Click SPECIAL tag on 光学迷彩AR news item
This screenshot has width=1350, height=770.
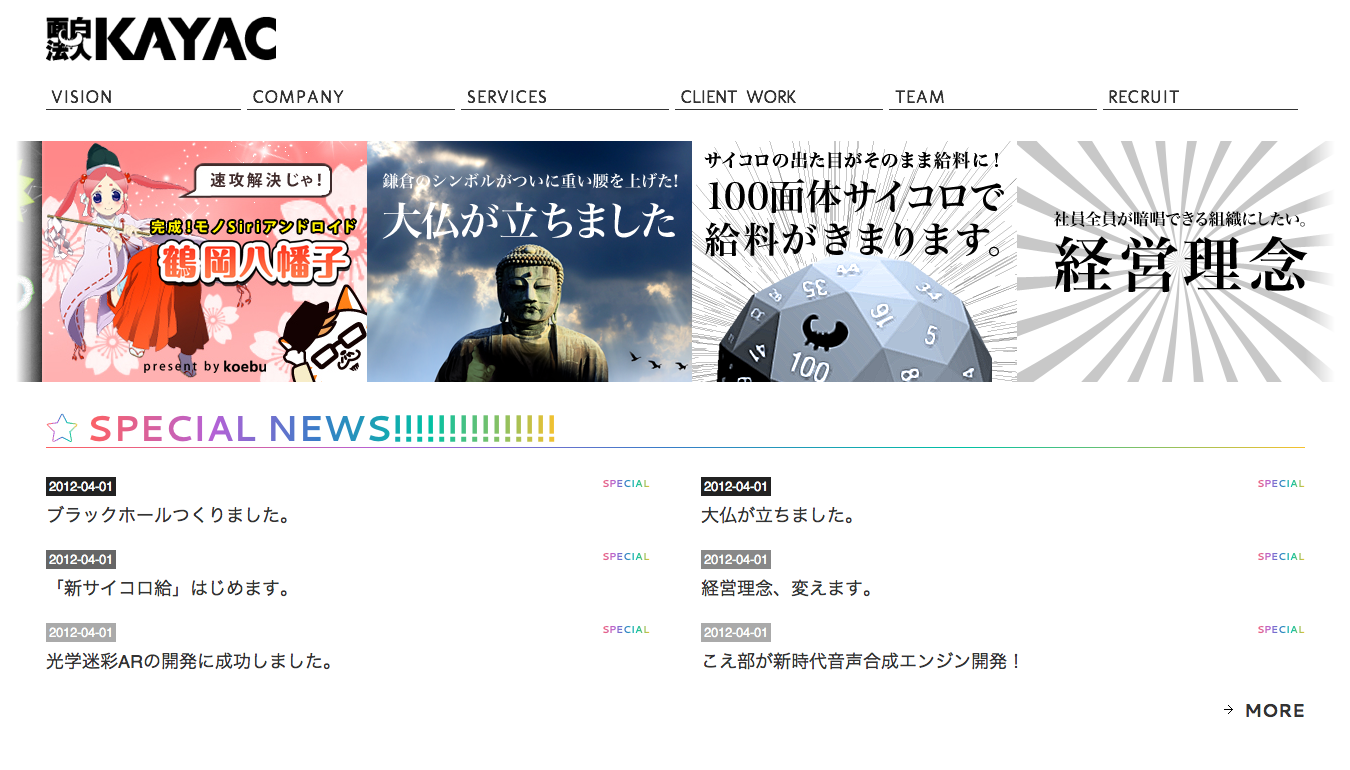coord(626,630)
